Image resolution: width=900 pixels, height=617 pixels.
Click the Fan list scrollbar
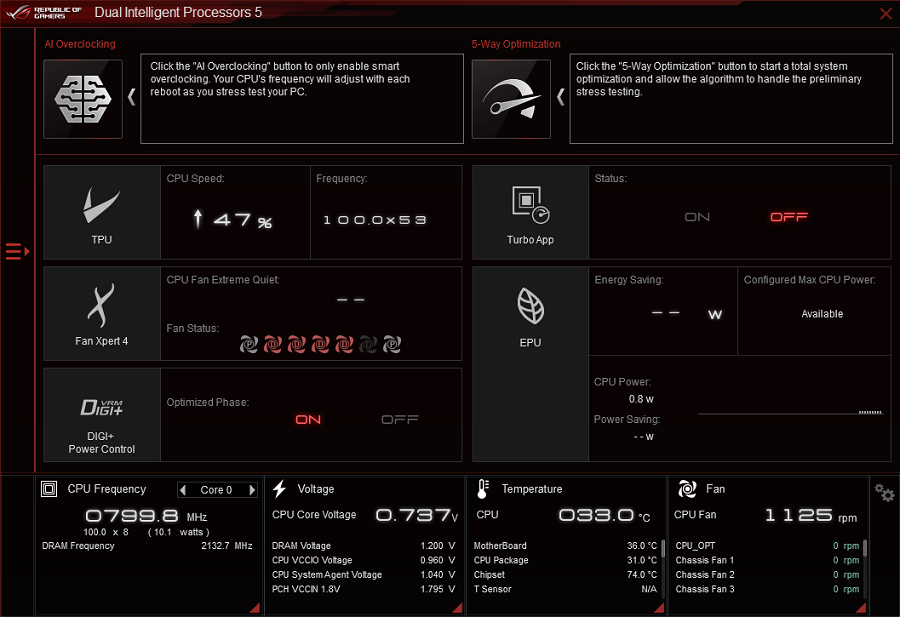(x=865, y=548)
